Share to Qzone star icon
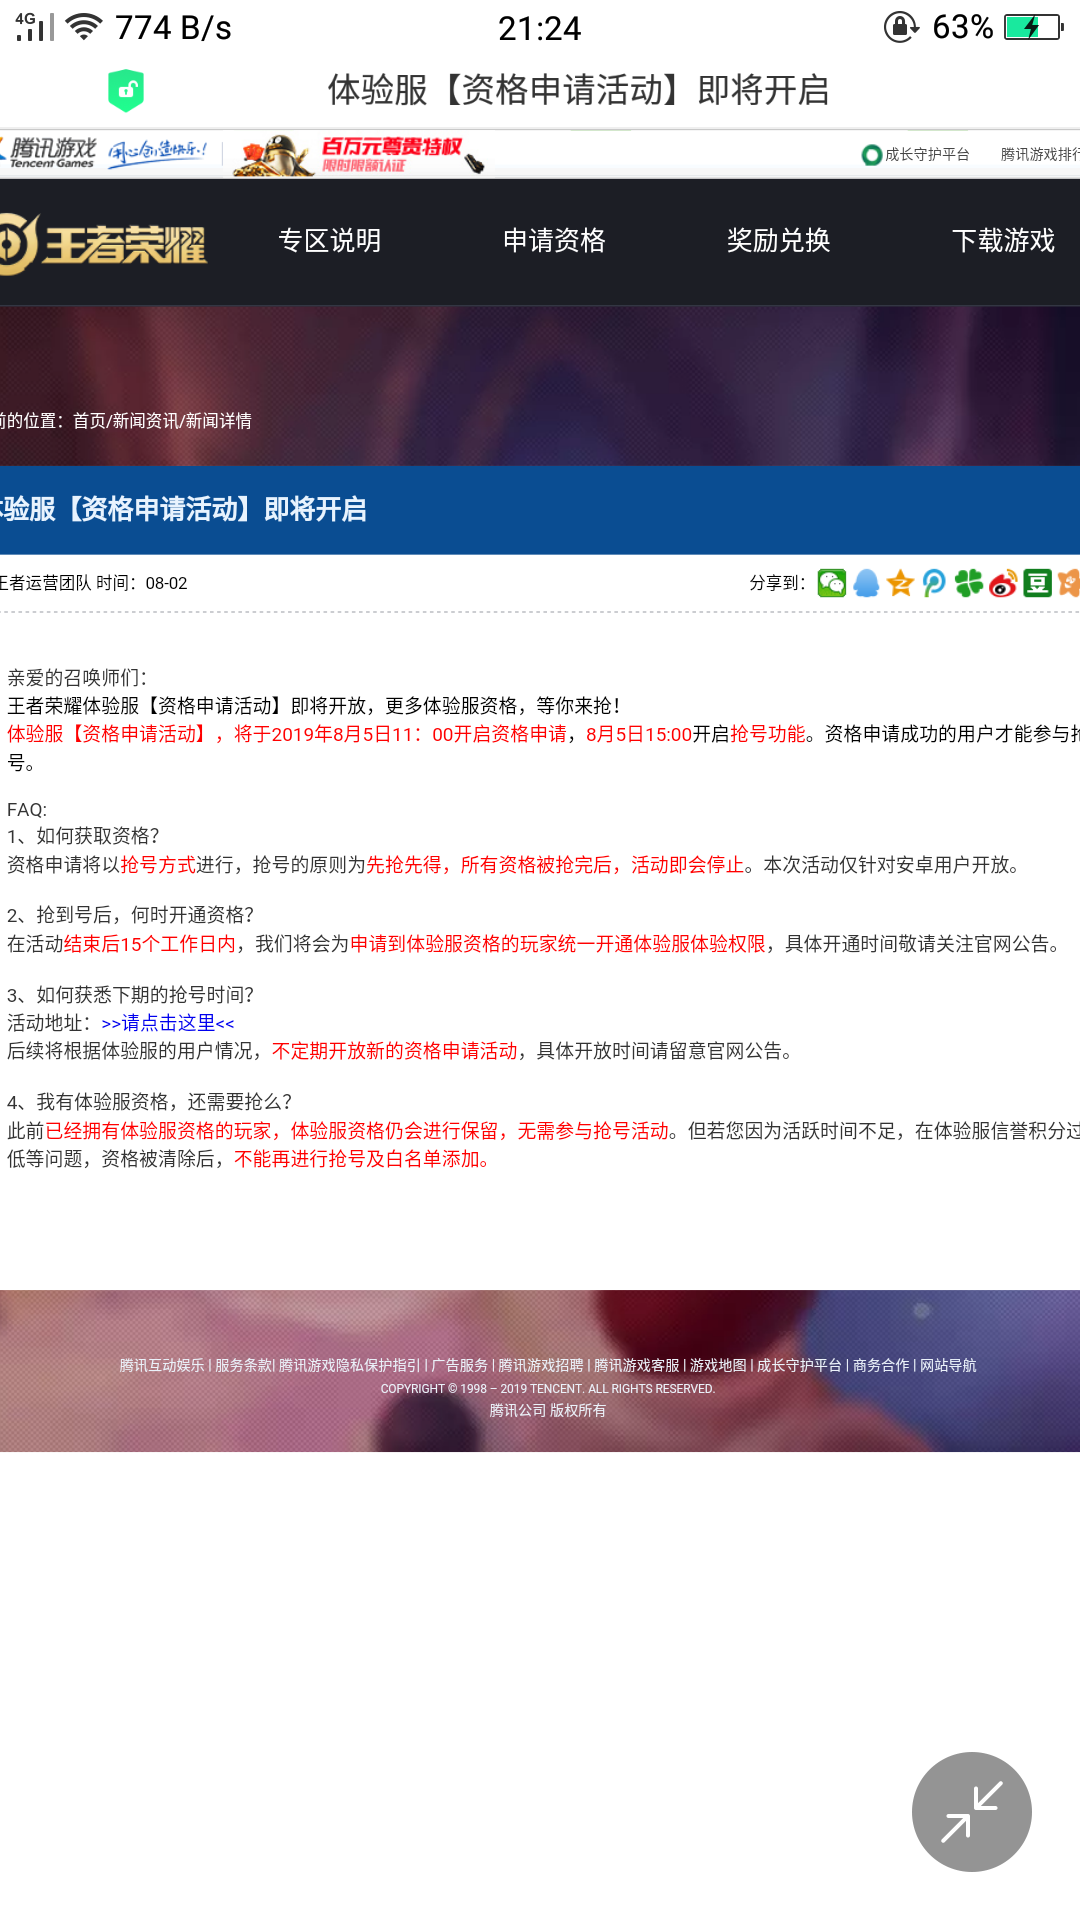This screenshot has width=1080, height=1920. click(x=900, y=583)
